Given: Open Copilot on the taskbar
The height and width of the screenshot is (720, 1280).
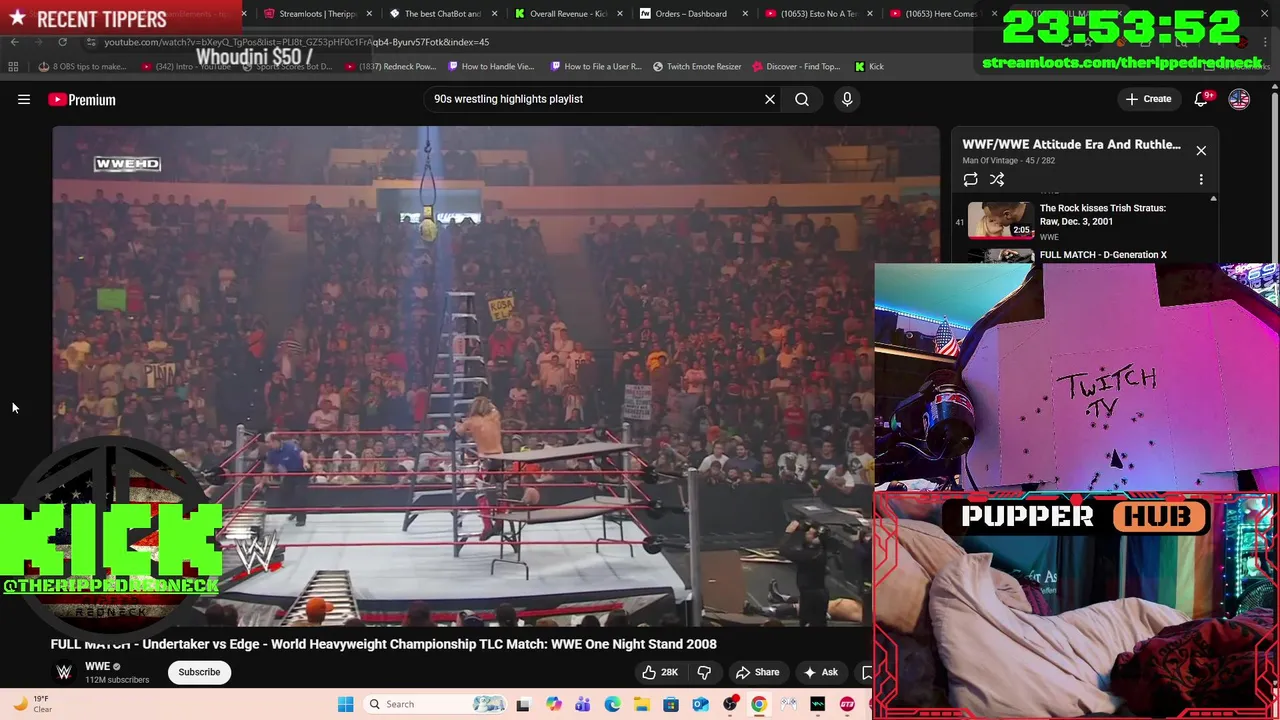Looking at the screenshot, I should (553, 704).
